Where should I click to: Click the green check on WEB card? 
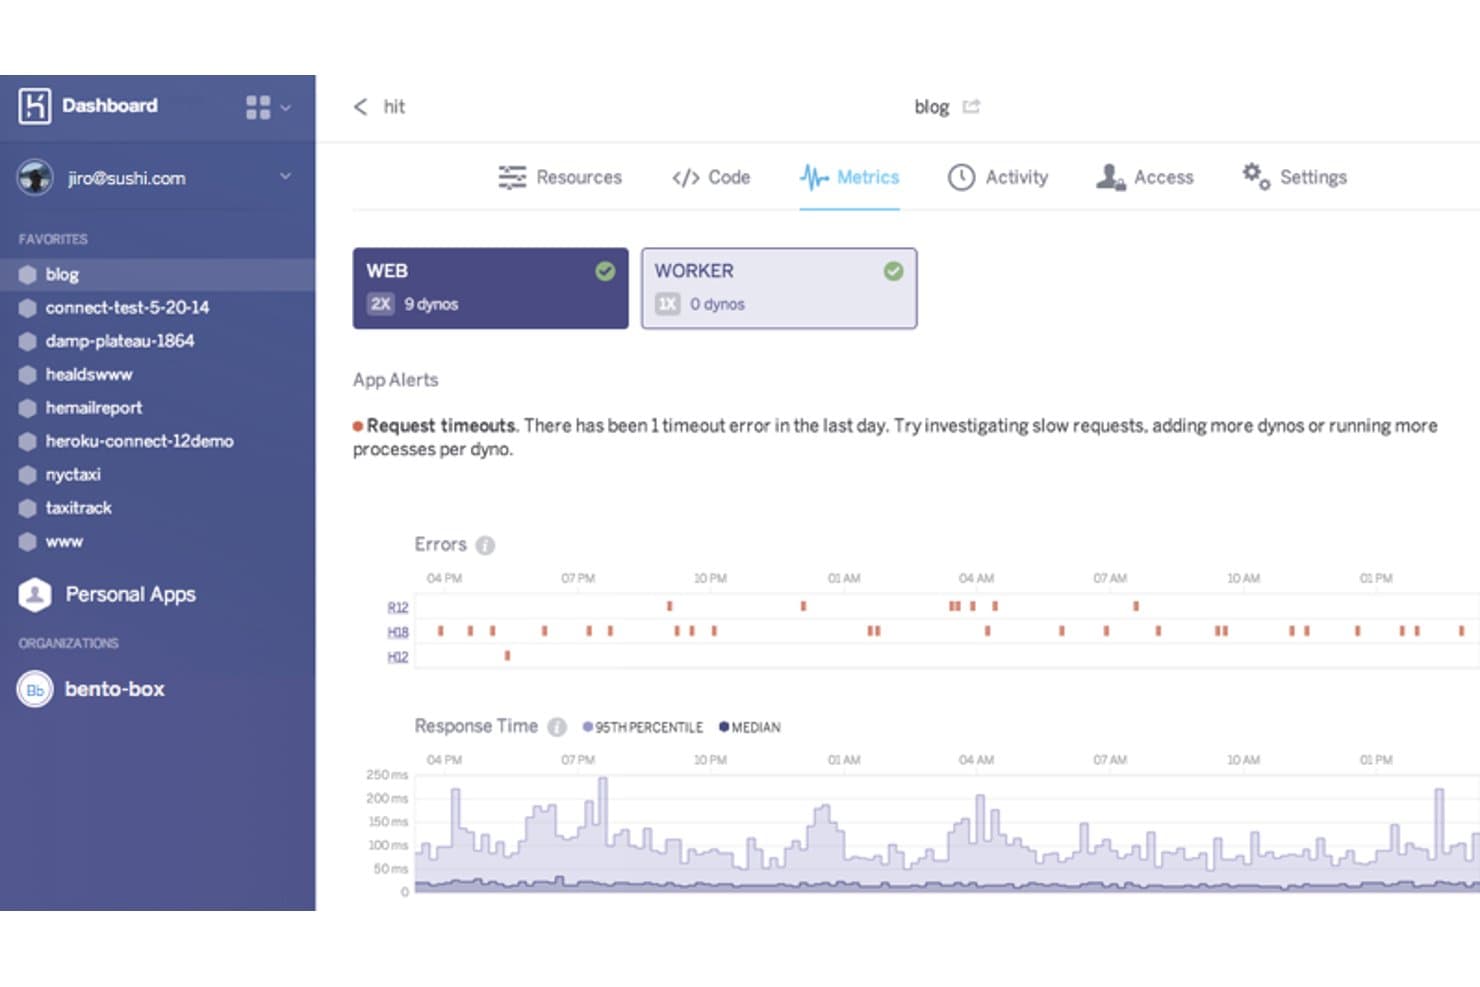click(605, 271)
